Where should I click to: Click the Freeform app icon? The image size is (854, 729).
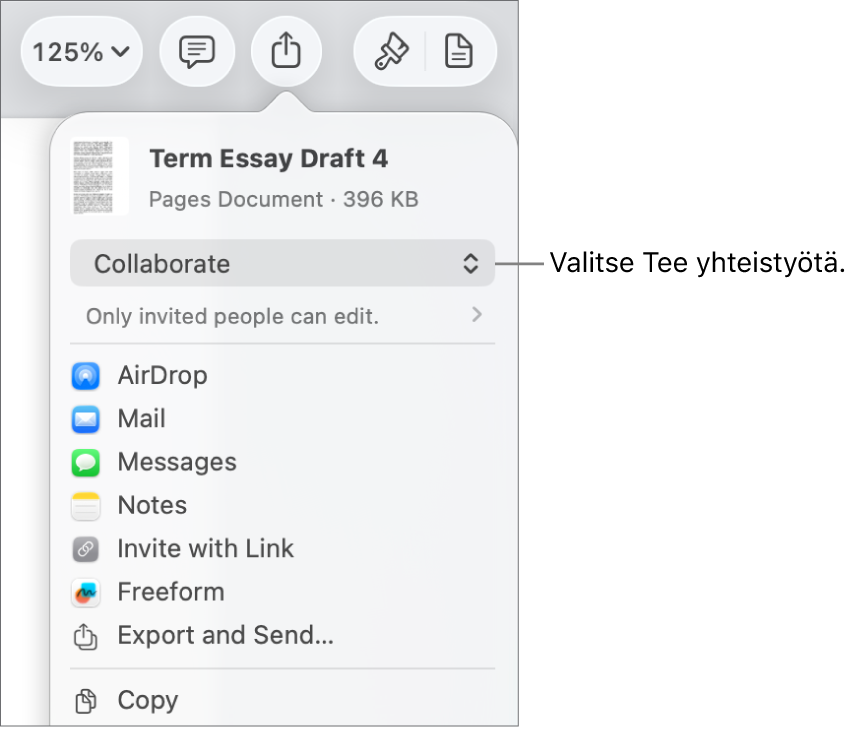tap(86, 593)
